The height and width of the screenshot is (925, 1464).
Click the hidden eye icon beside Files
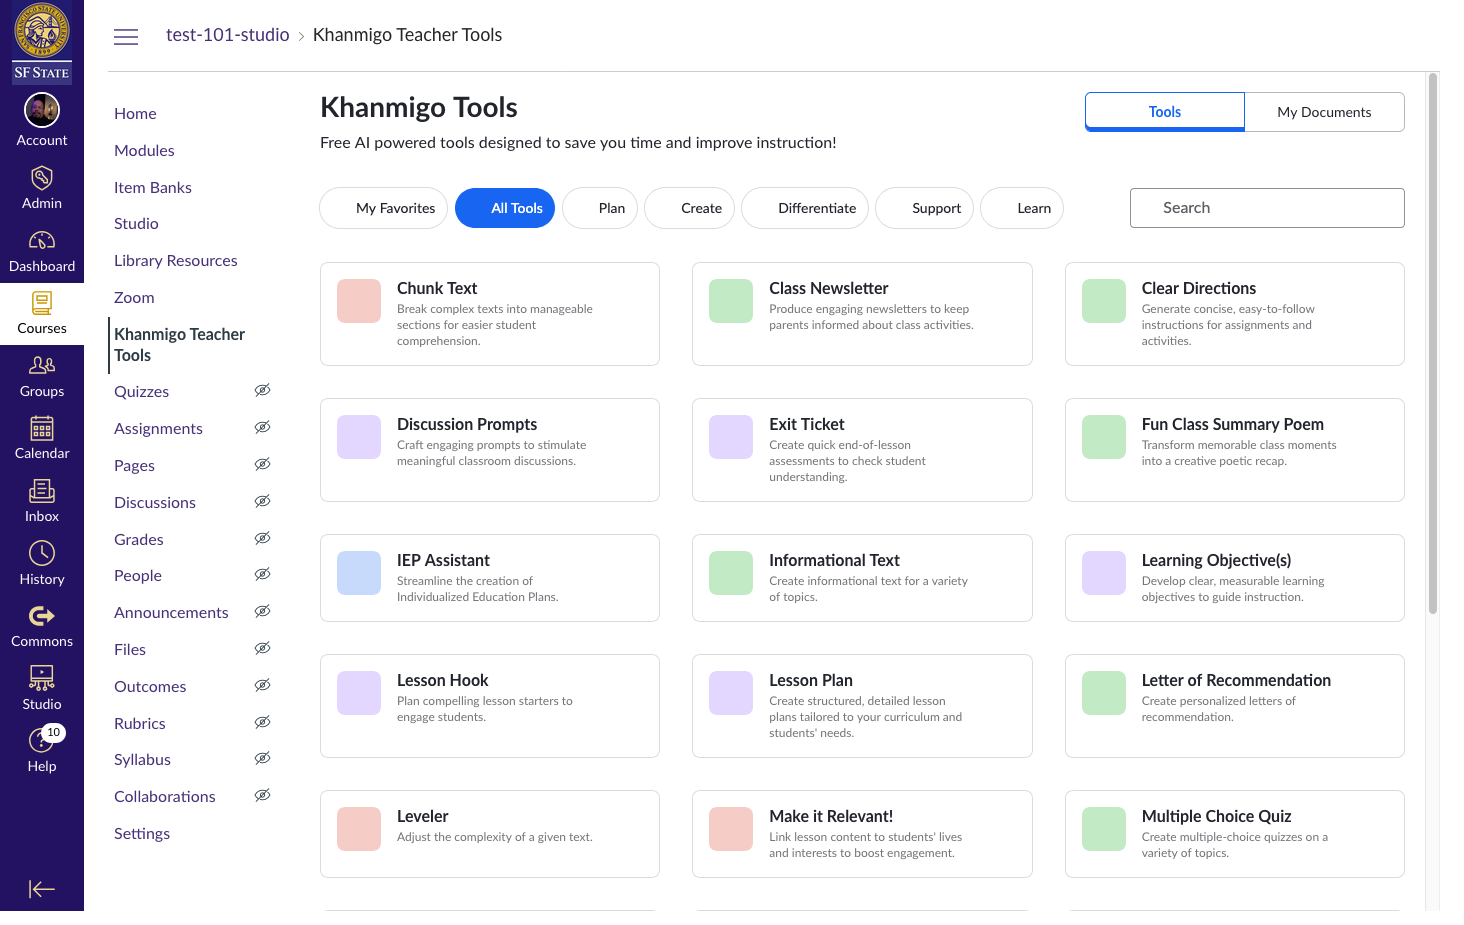[x=262, y=648]
